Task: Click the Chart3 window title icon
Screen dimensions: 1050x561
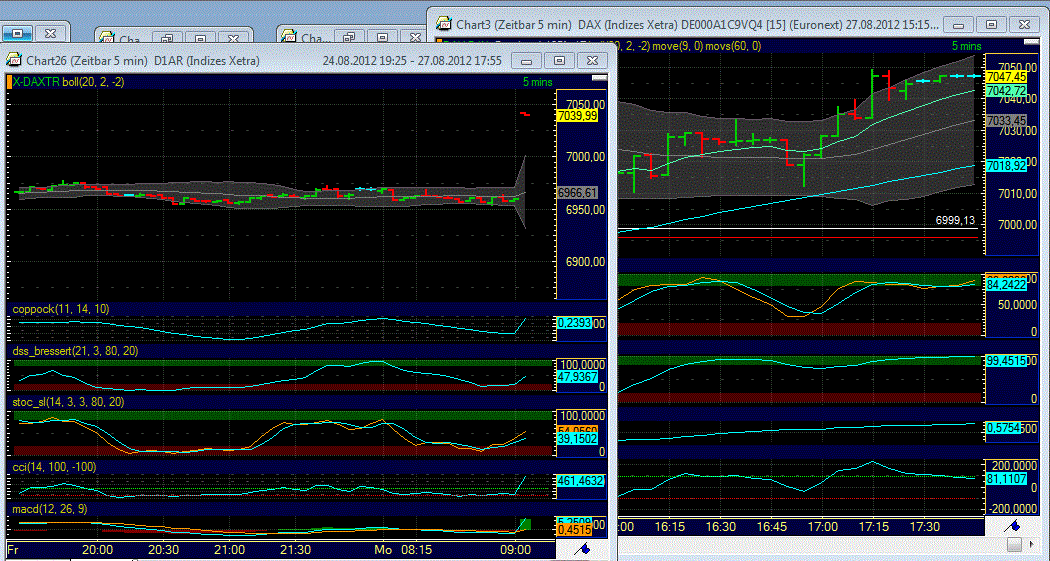Action: [442, 23]
